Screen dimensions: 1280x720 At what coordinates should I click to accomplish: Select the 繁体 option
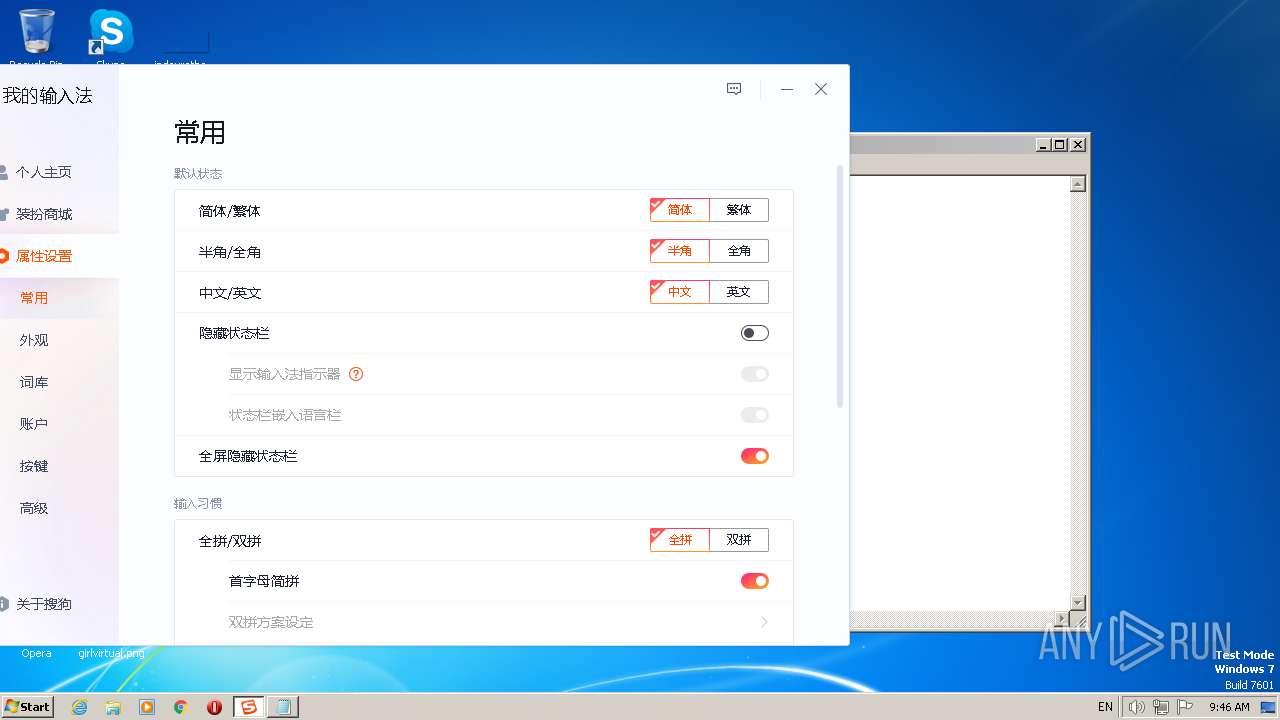point(739,210)
